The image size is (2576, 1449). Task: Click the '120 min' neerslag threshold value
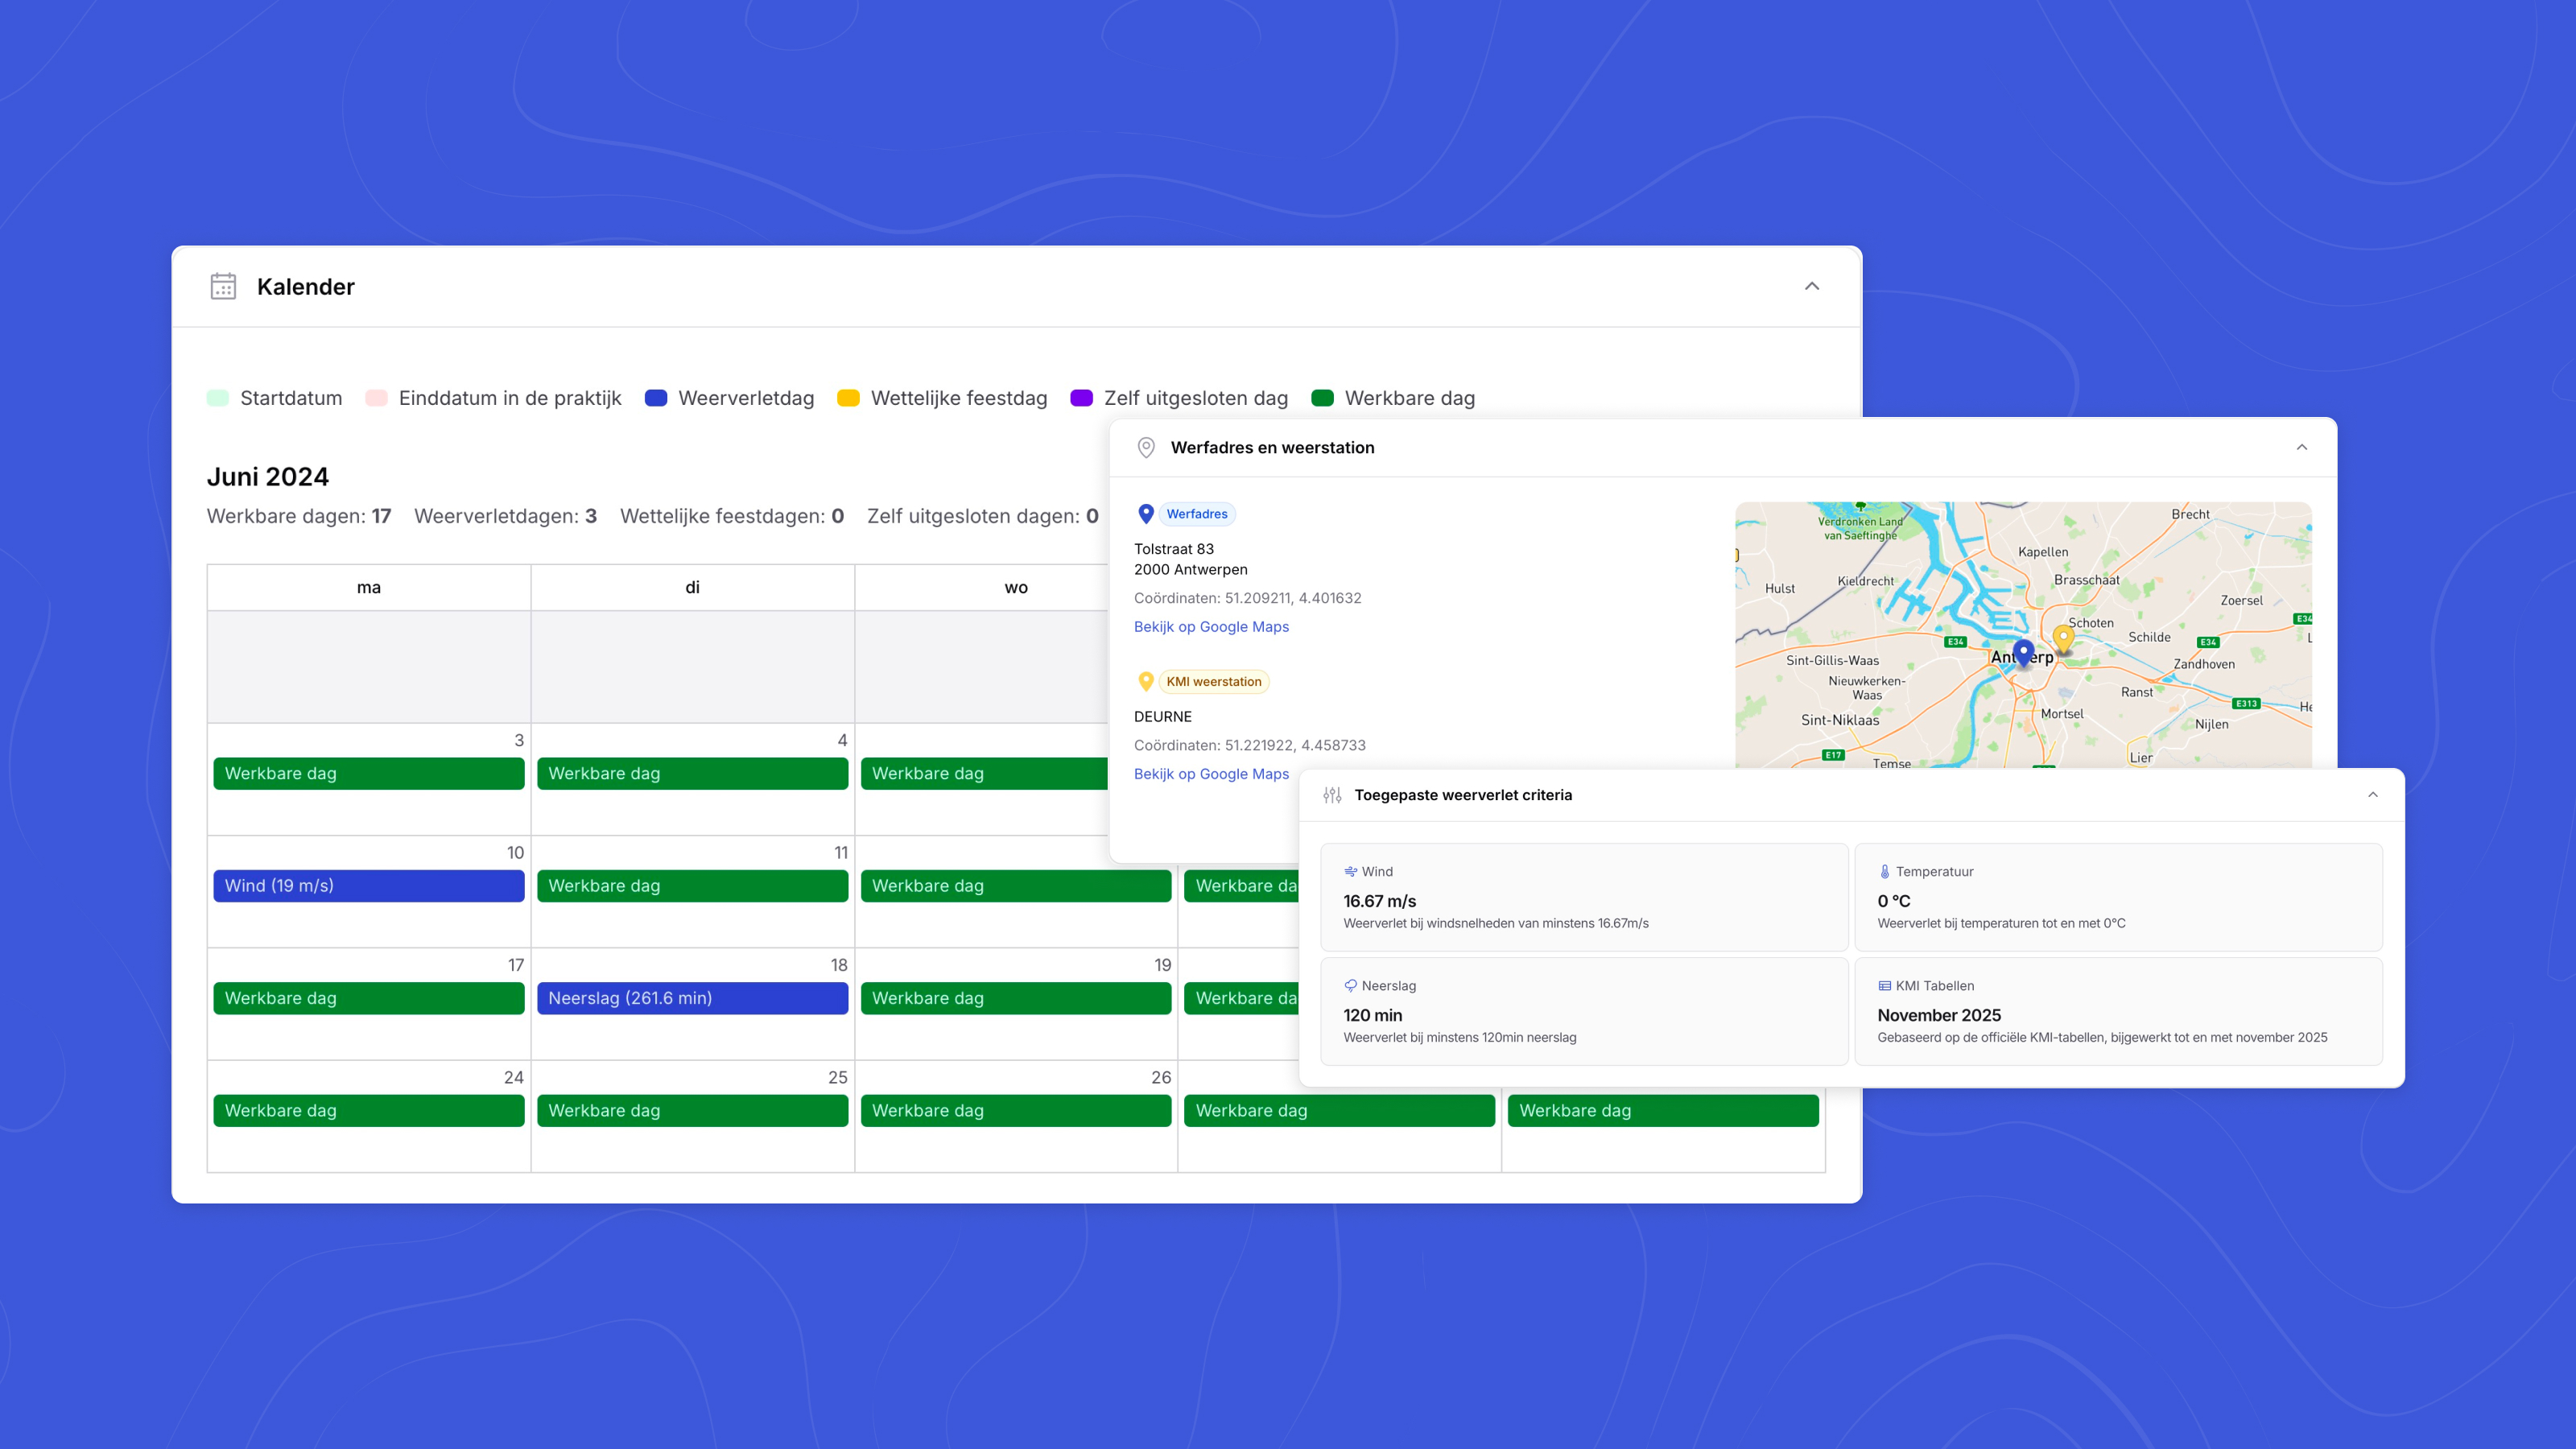[1373, 1015]
